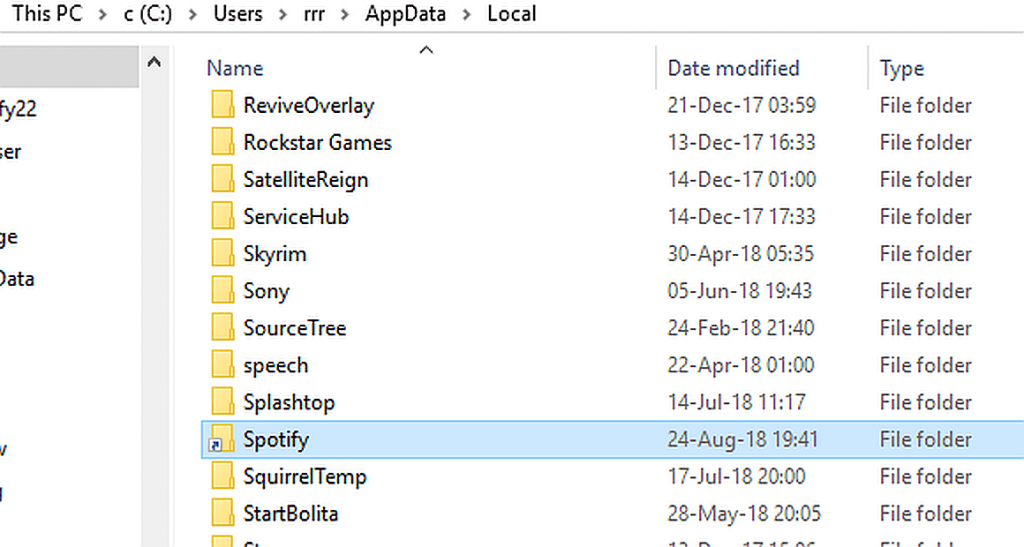Sort files by the Name column
The width and height of the screenshot is (1024, 547).
click(235, 68)
